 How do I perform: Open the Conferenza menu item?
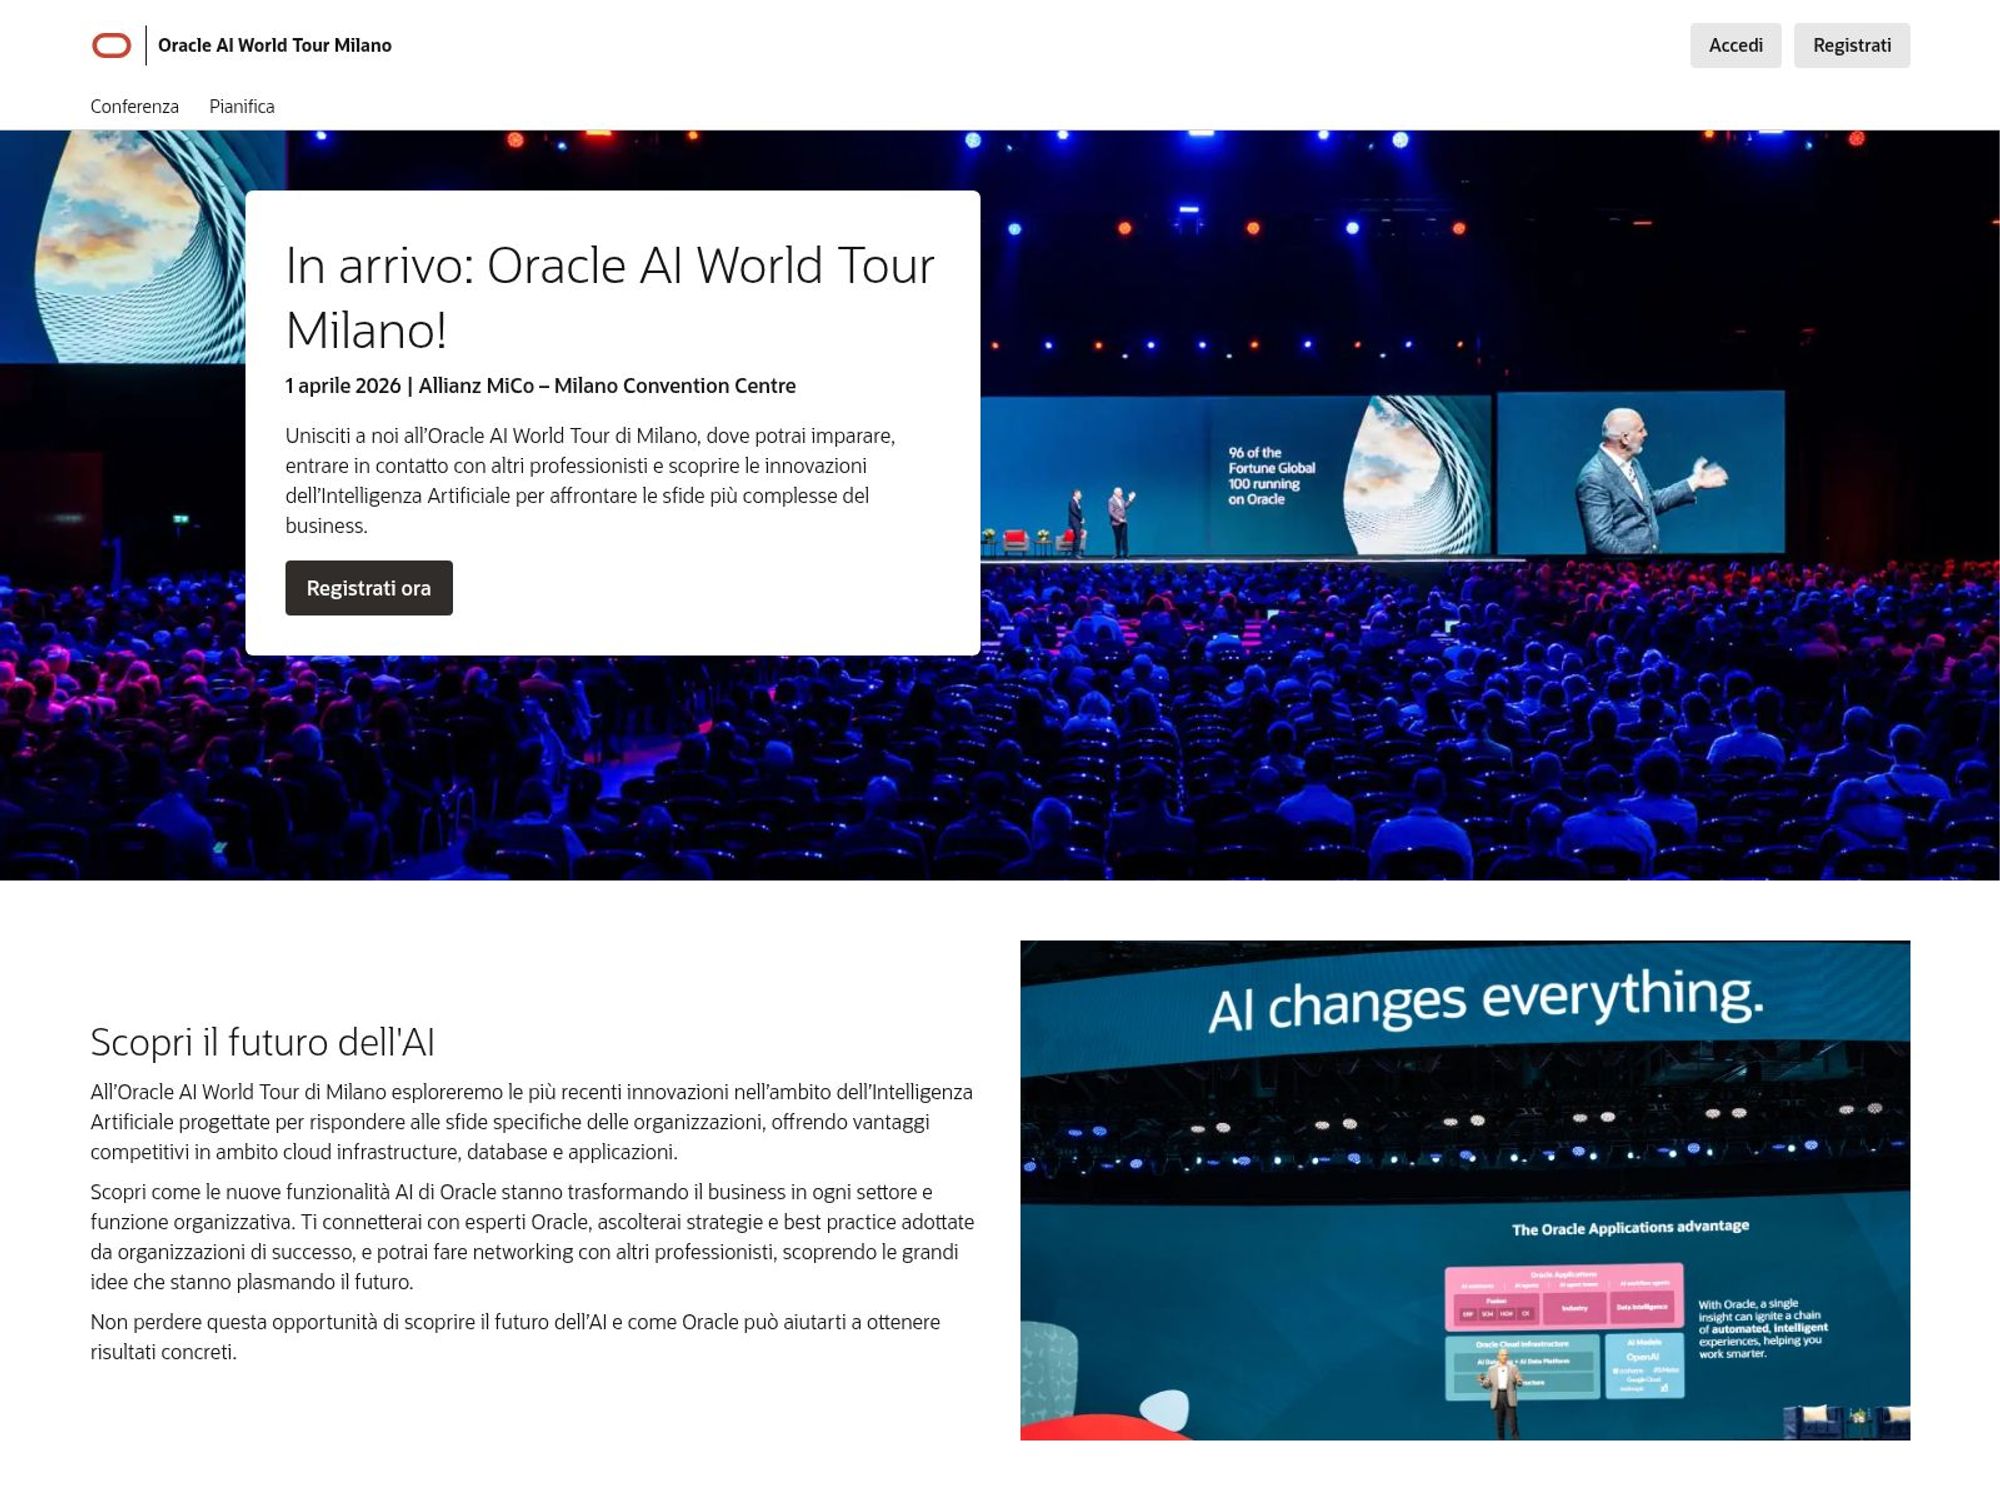134,106
